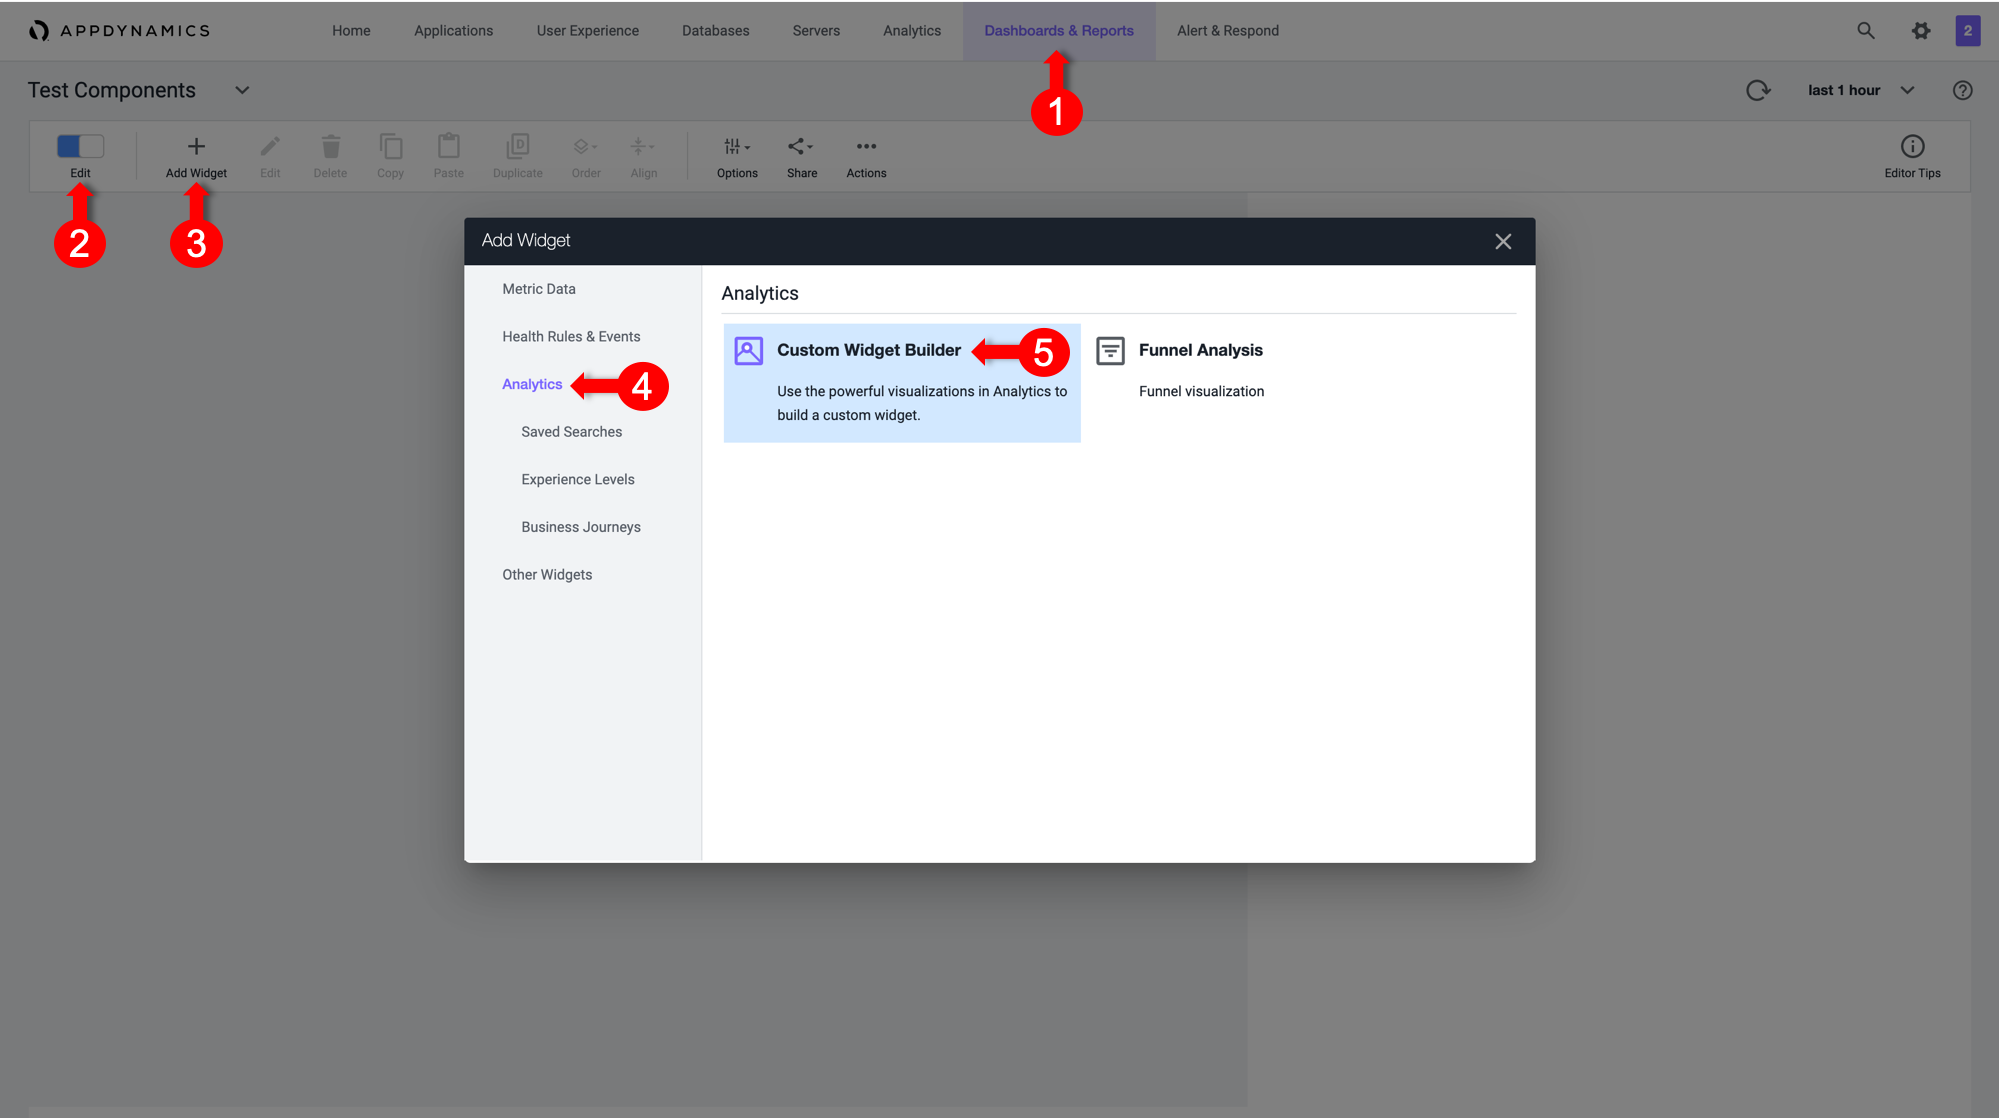Screen dimensions: 1999x1118
Task: Refresh the dashboard with the reload icon
Action: pos(1758,90)
